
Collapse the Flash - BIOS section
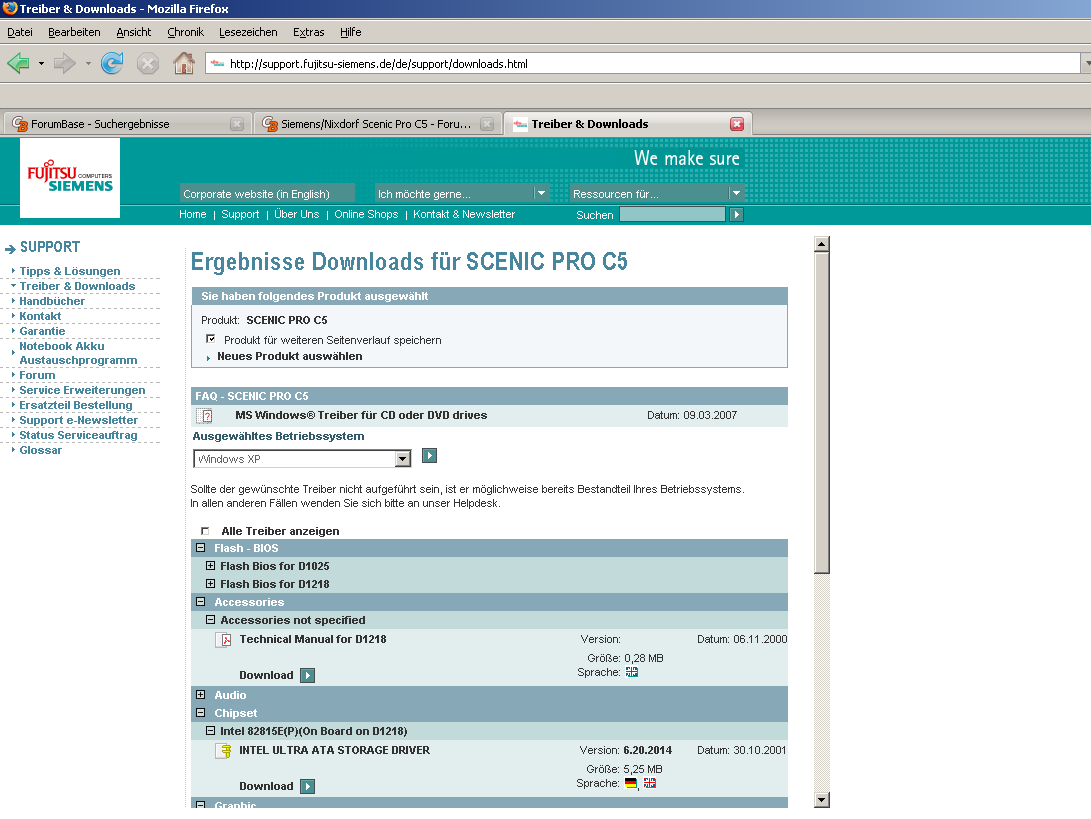[x=200, y=548]
